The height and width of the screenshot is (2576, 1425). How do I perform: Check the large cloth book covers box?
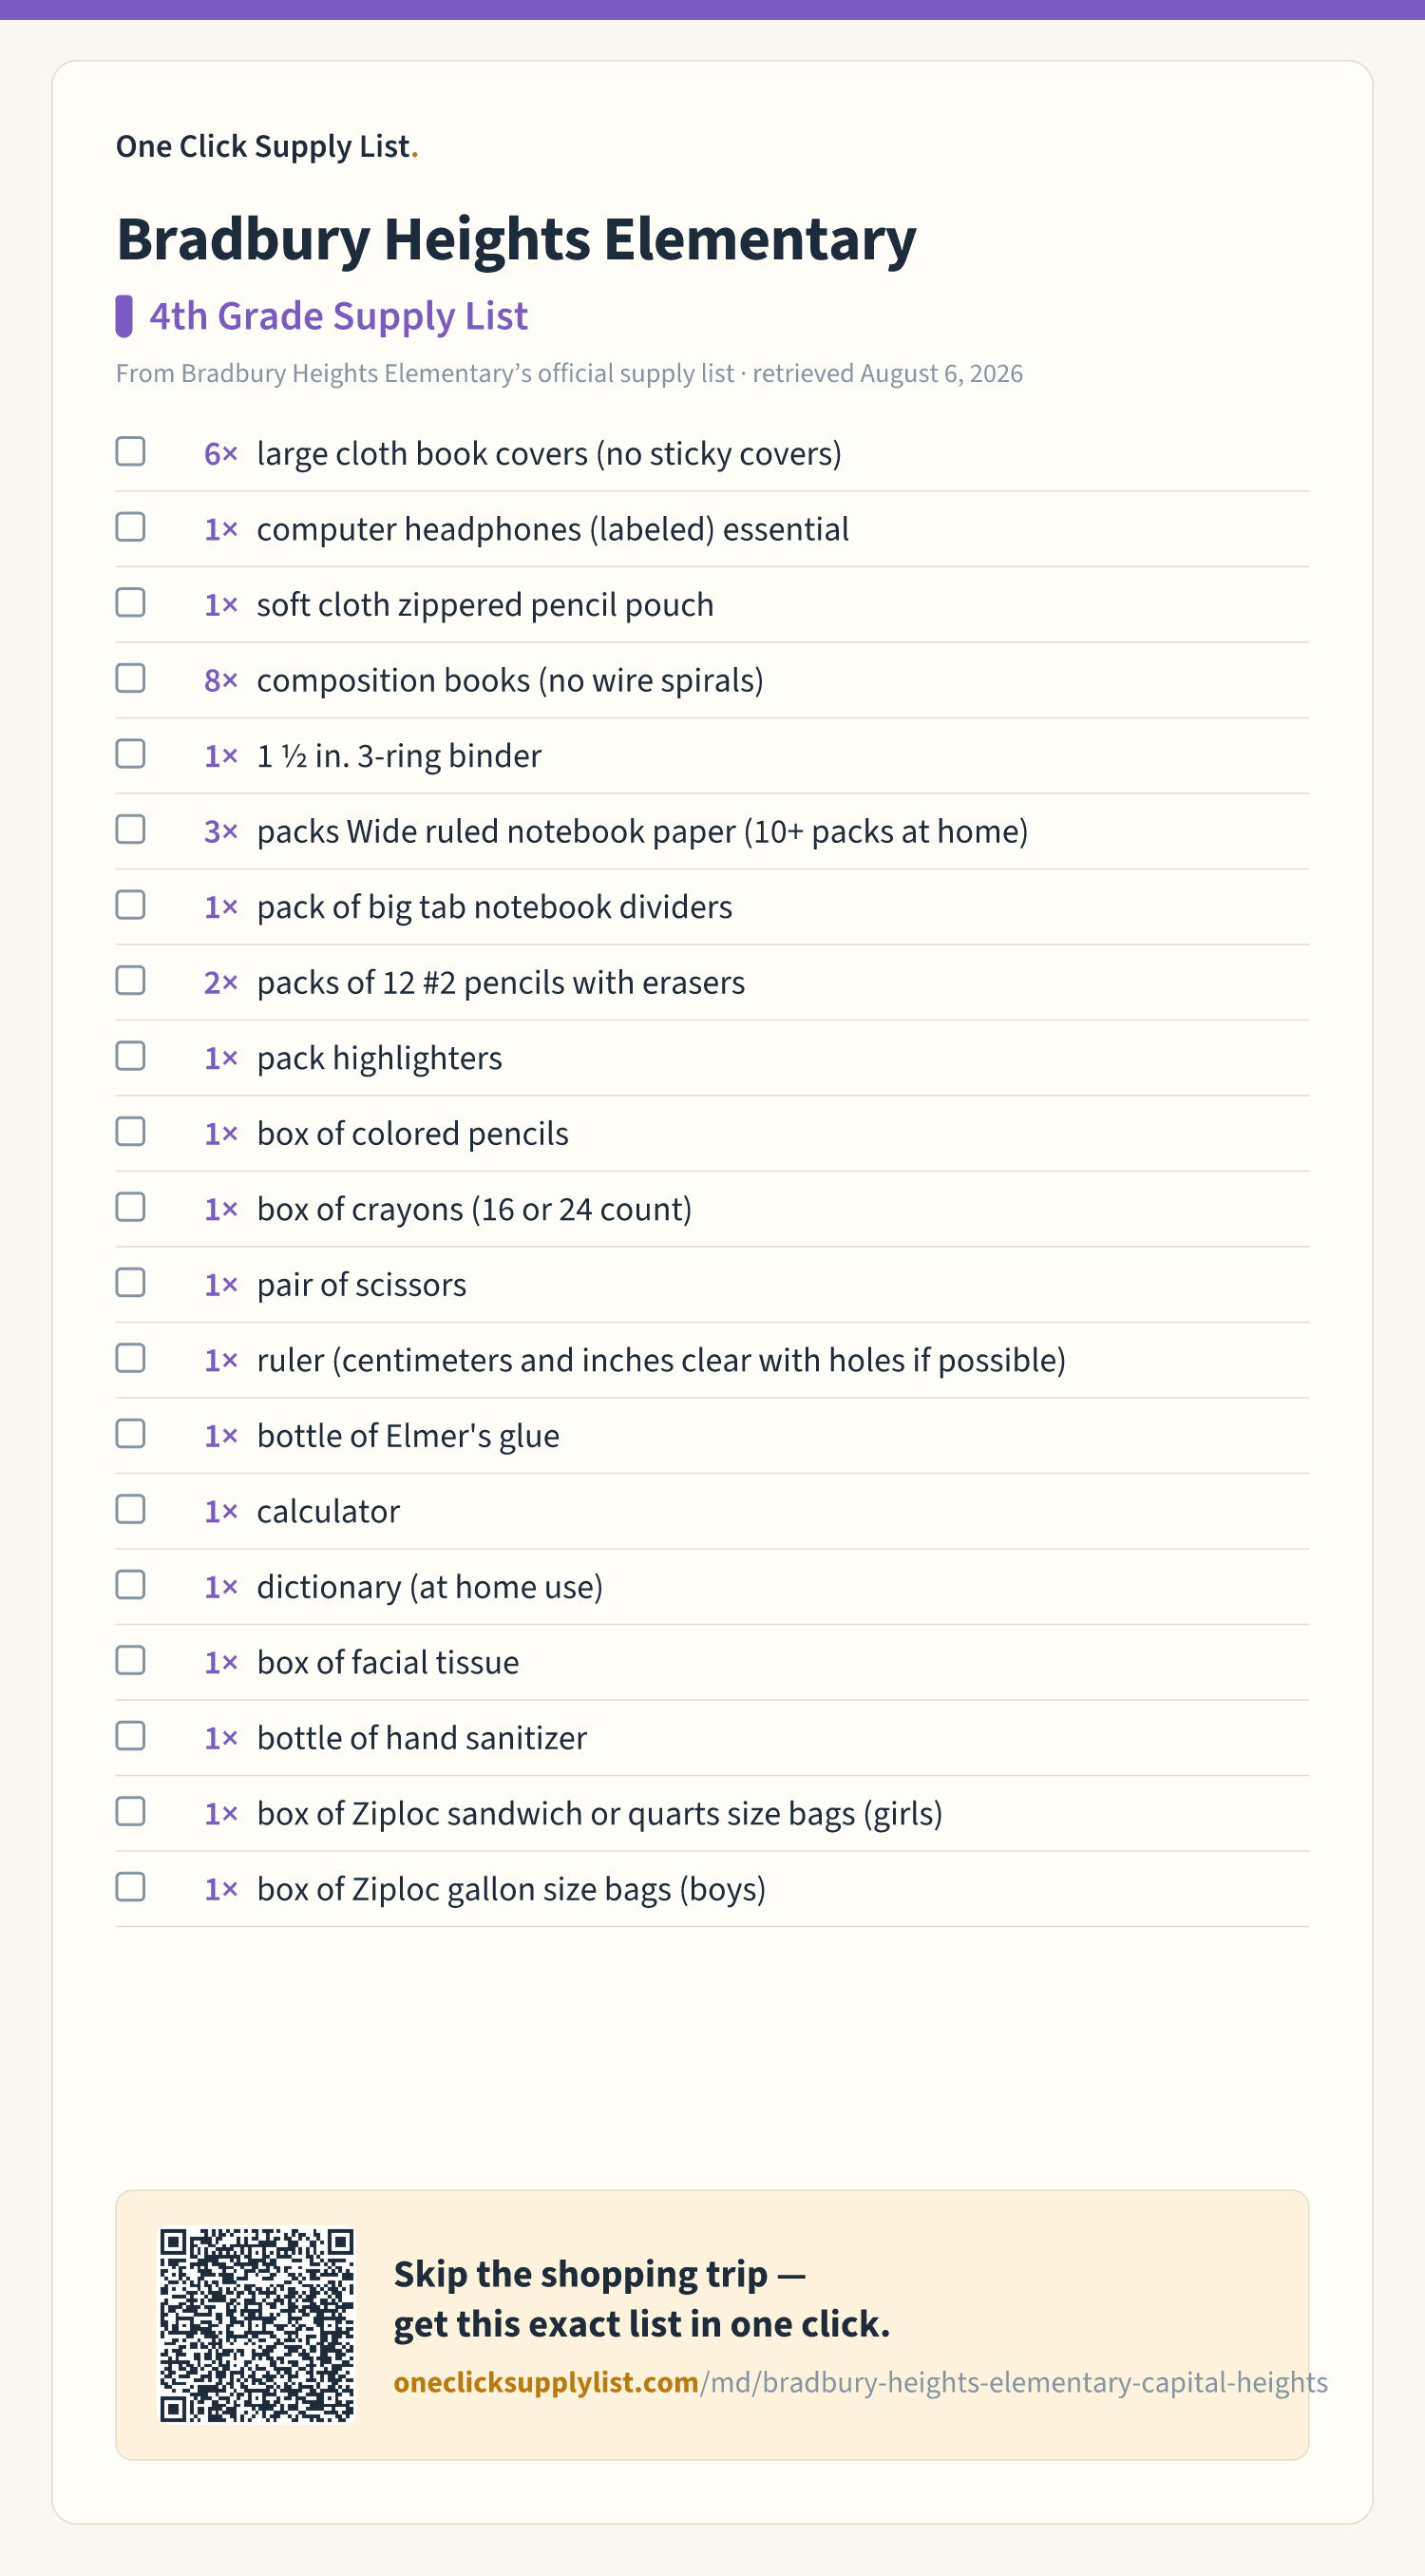(130, 452)
